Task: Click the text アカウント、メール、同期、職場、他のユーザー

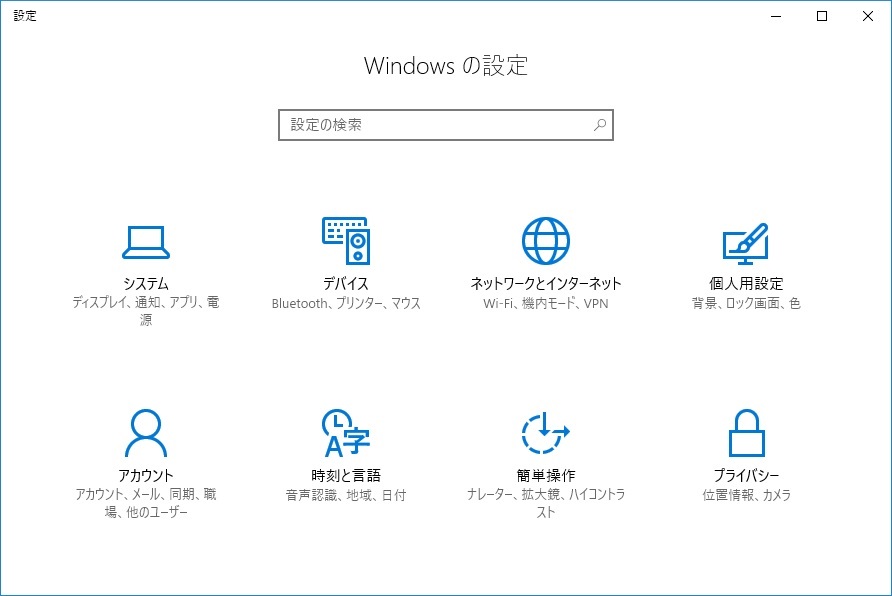Action: pos(146,503)
